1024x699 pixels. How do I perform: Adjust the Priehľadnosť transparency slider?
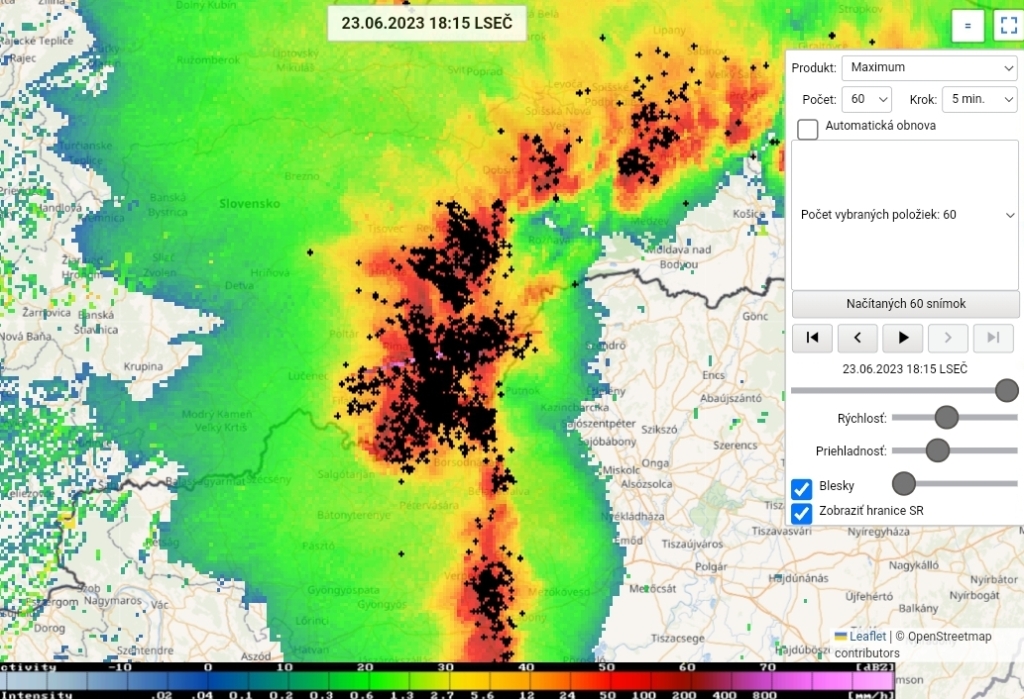(x=937, y=450)
